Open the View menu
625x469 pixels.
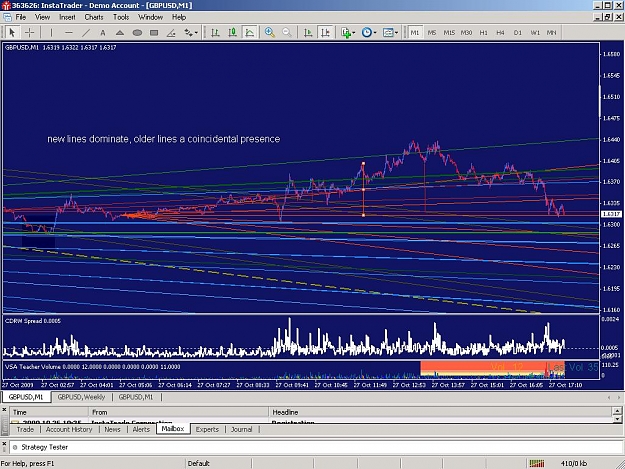[42, 17]
